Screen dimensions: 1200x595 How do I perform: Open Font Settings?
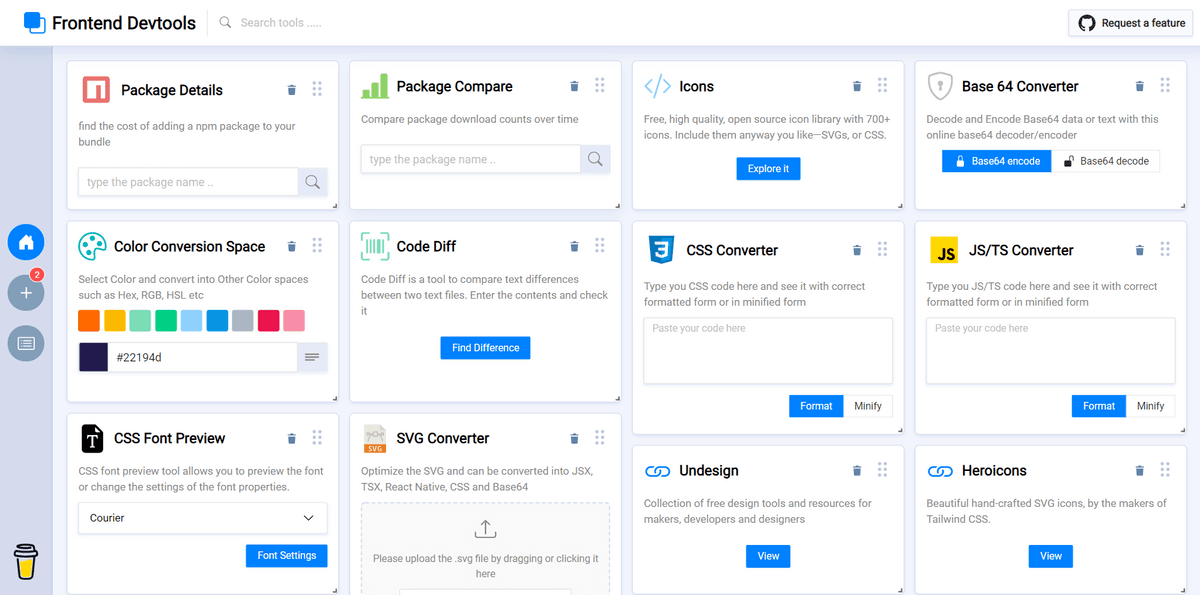point(287,556)
